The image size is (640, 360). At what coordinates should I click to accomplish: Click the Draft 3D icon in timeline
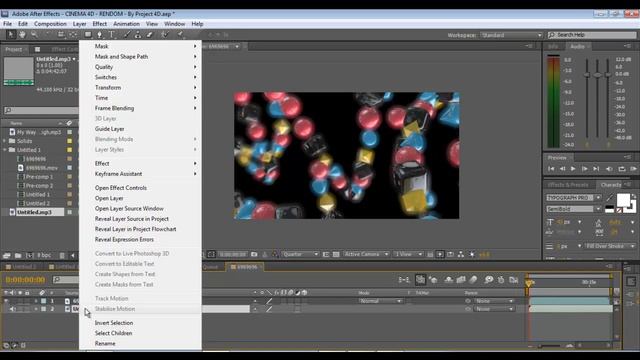(433, 280)
